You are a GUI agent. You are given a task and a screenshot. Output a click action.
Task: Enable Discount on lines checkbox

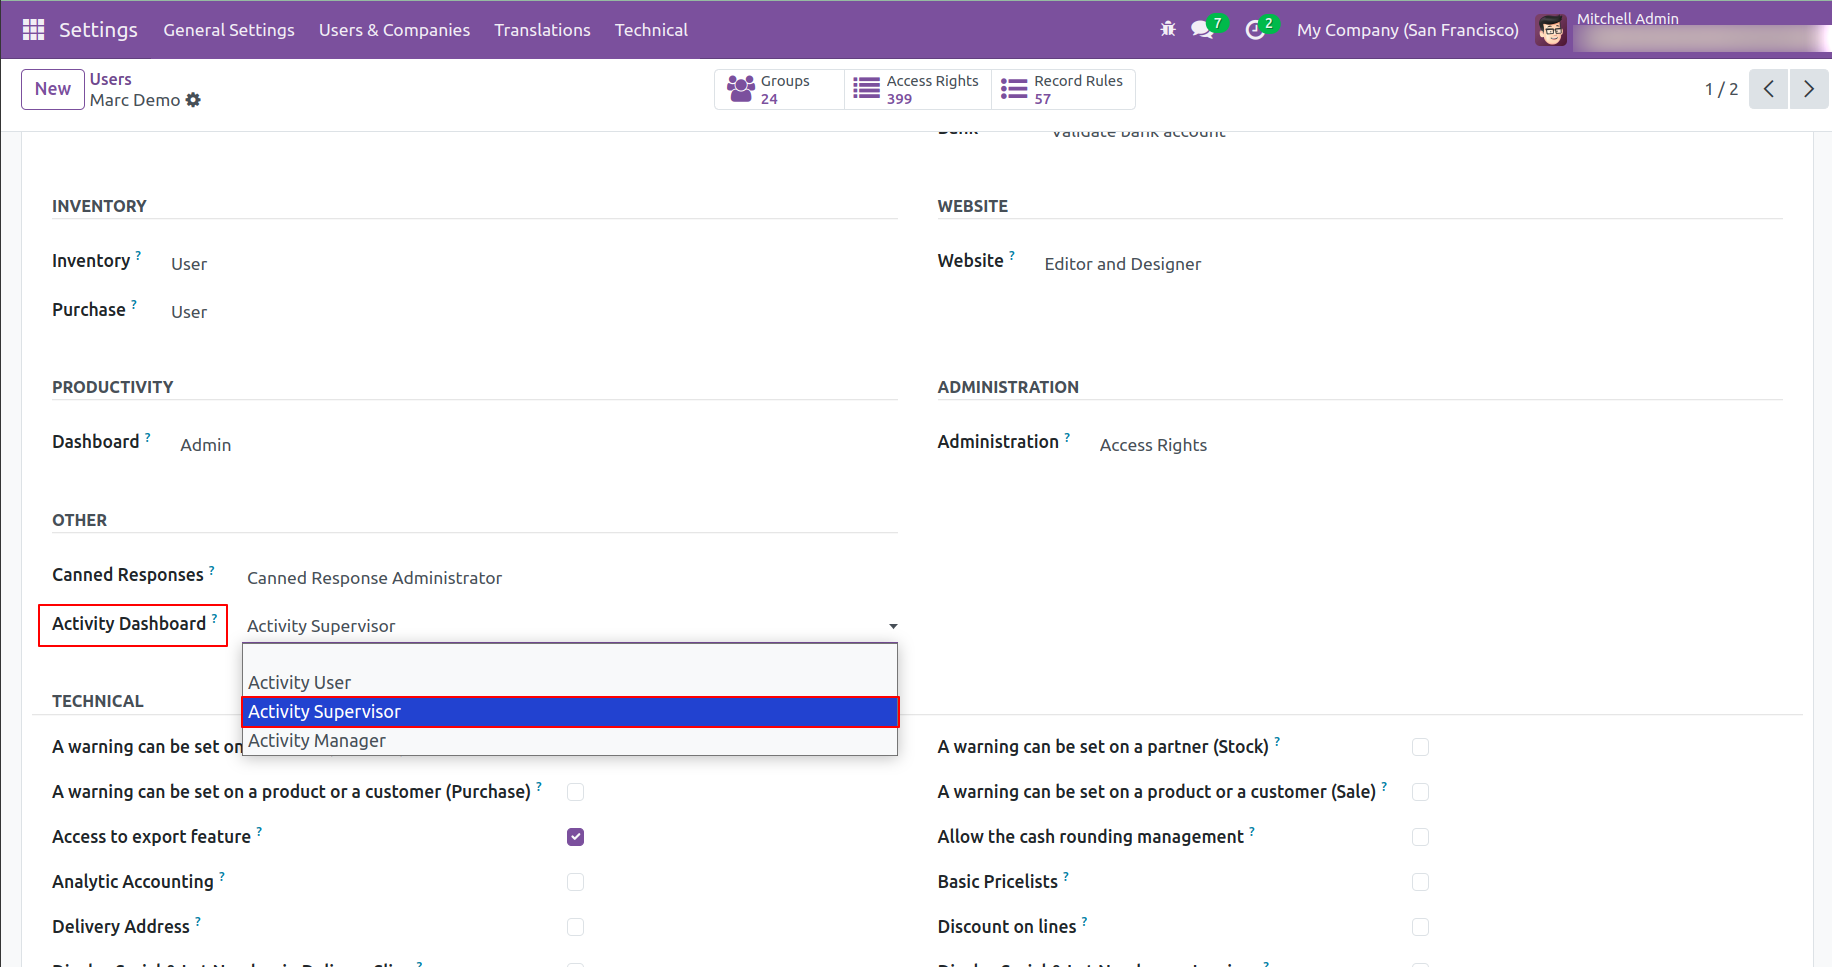[x=1420, y=927]
